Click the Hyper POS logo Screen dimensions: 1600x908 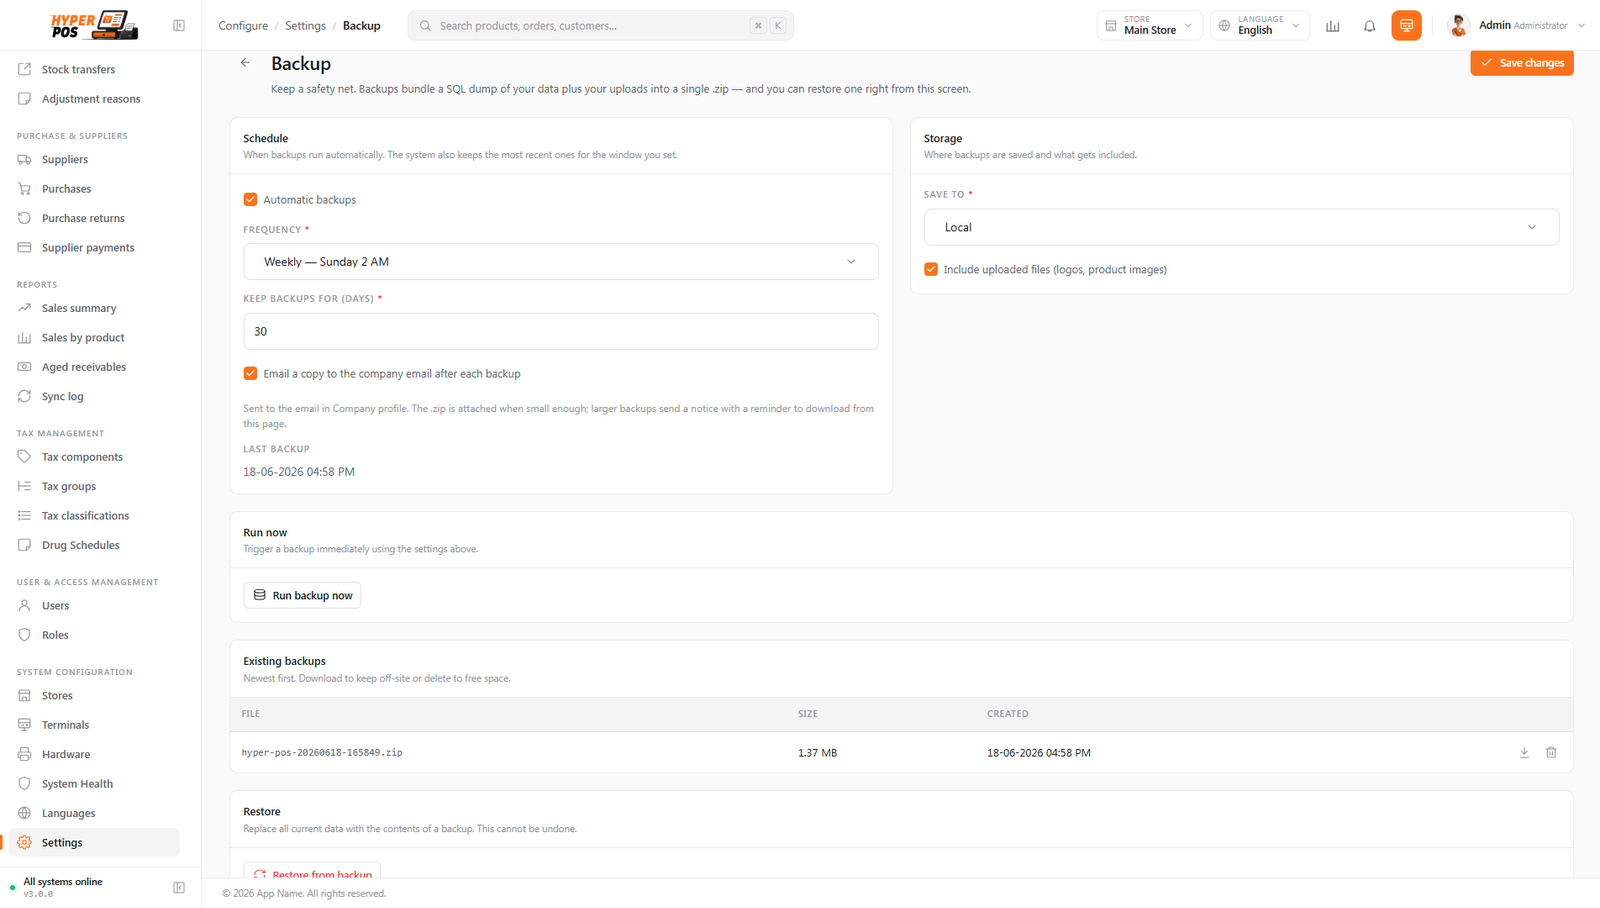click(x=94, y=25)
